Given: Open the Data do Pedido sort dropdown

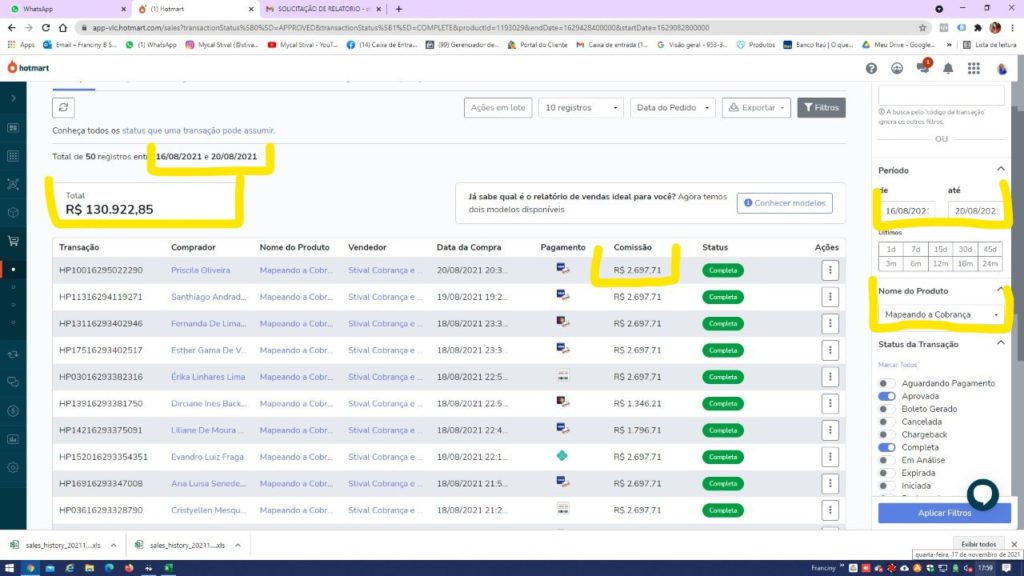Looking at the screenshot, I should pyautogui.click(x=673, y=108).
